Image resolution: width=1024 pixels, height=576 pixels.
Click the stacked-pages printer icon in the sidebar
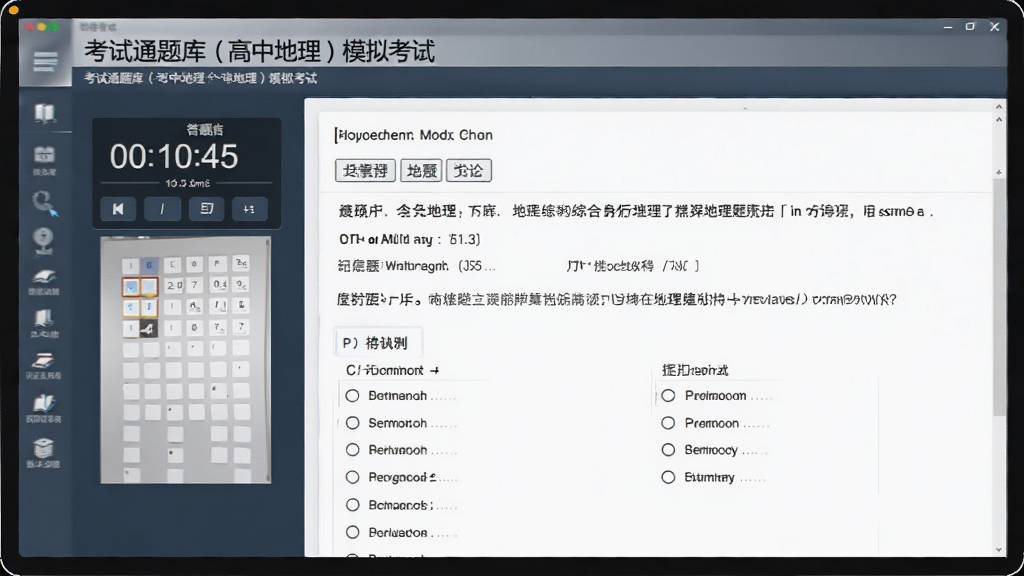pos(44,361)
